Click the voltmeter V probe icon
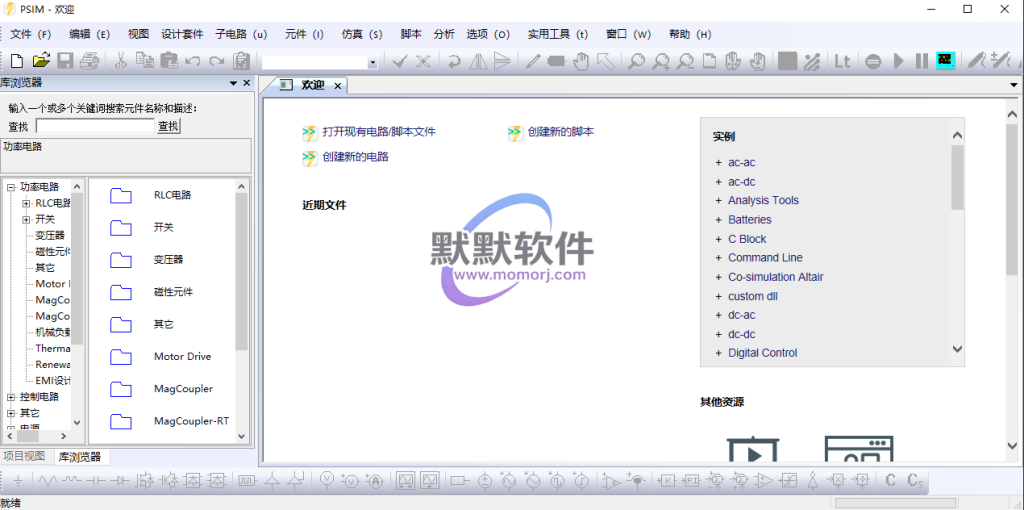 (x=351, y=481)
